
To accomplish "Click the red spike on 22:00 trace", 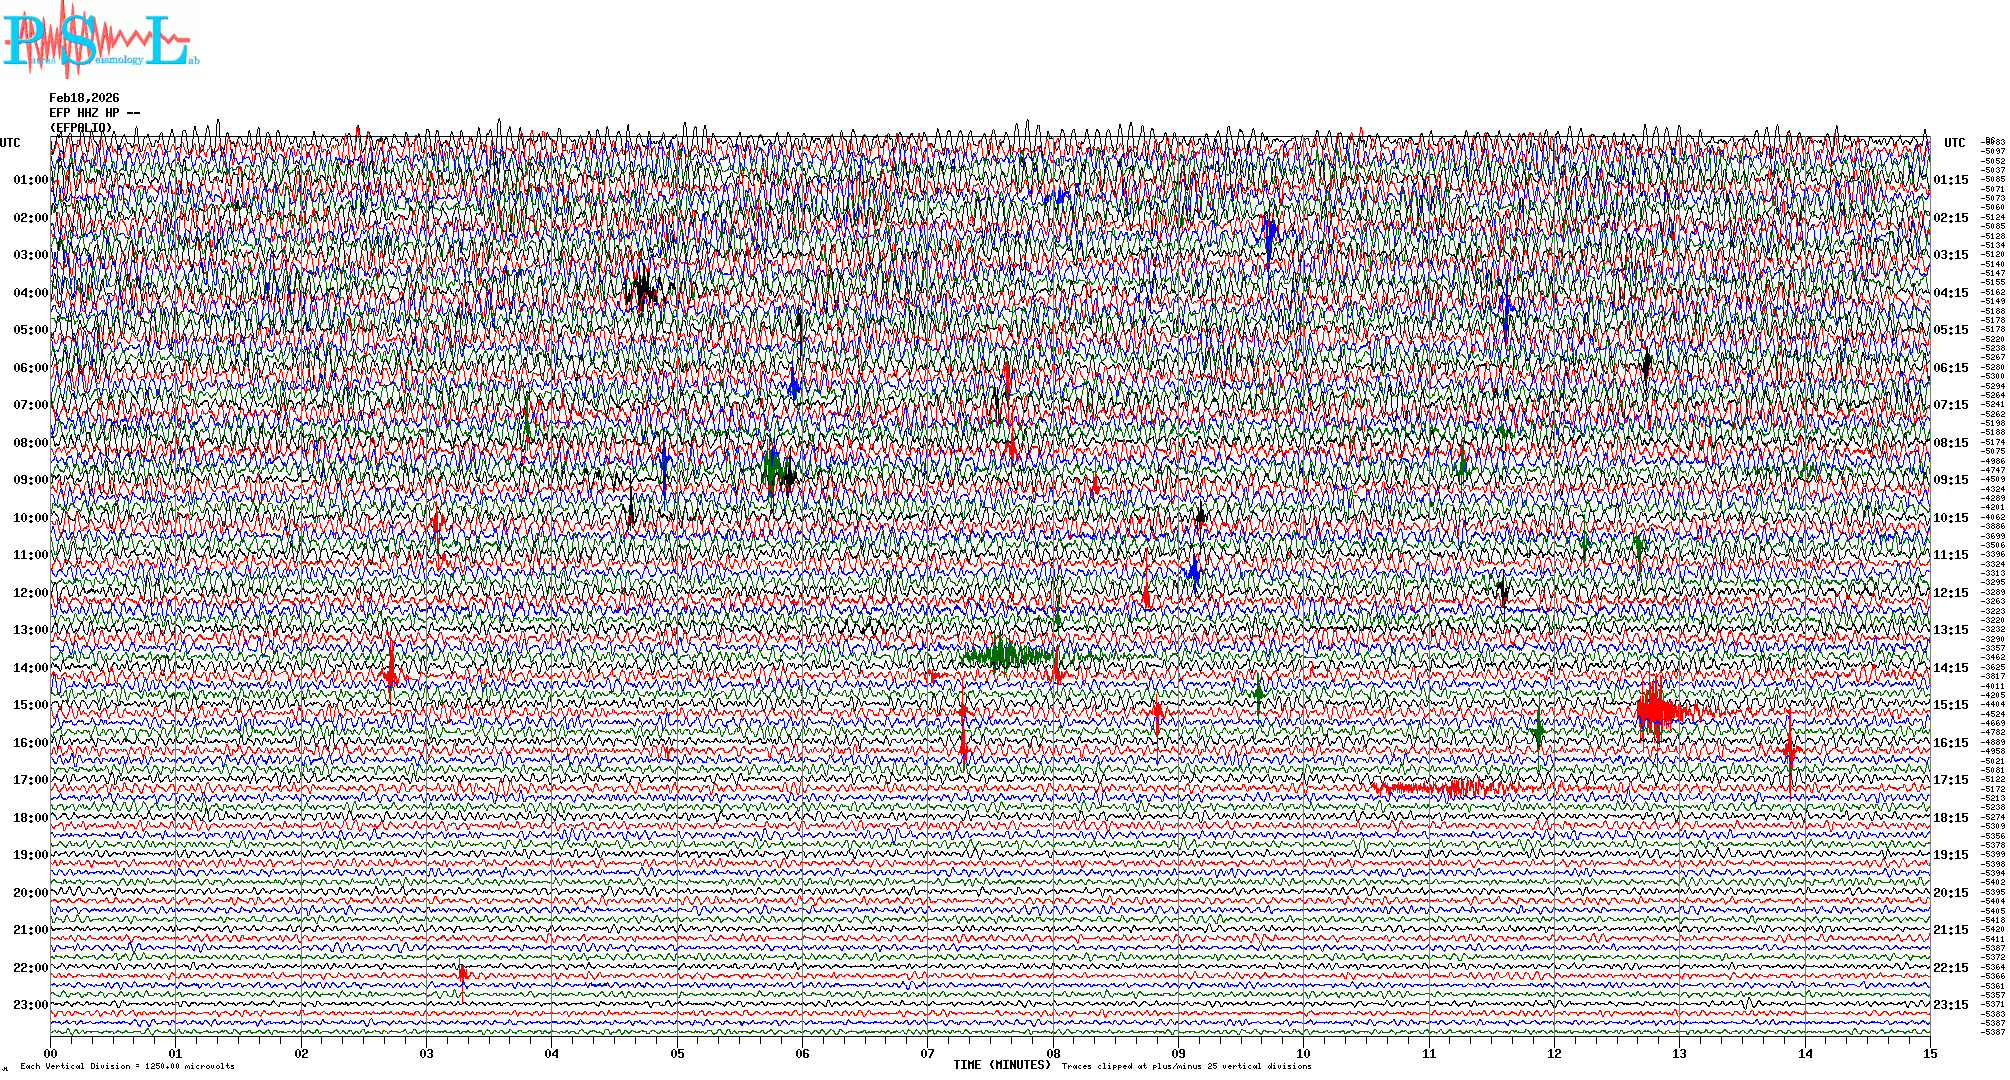I will 462,973.
